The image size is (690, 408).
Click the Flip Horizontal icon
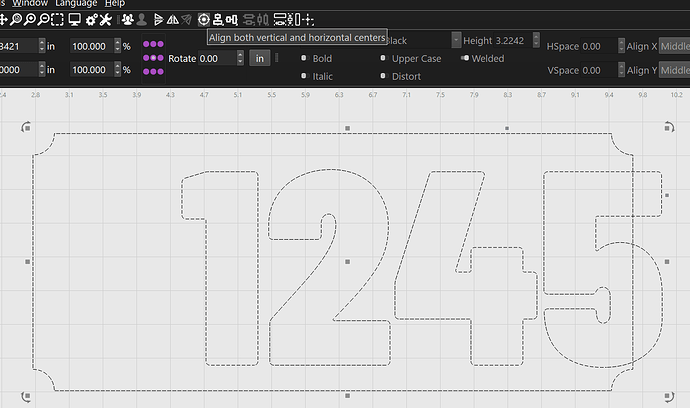click(x=159, y=19)
